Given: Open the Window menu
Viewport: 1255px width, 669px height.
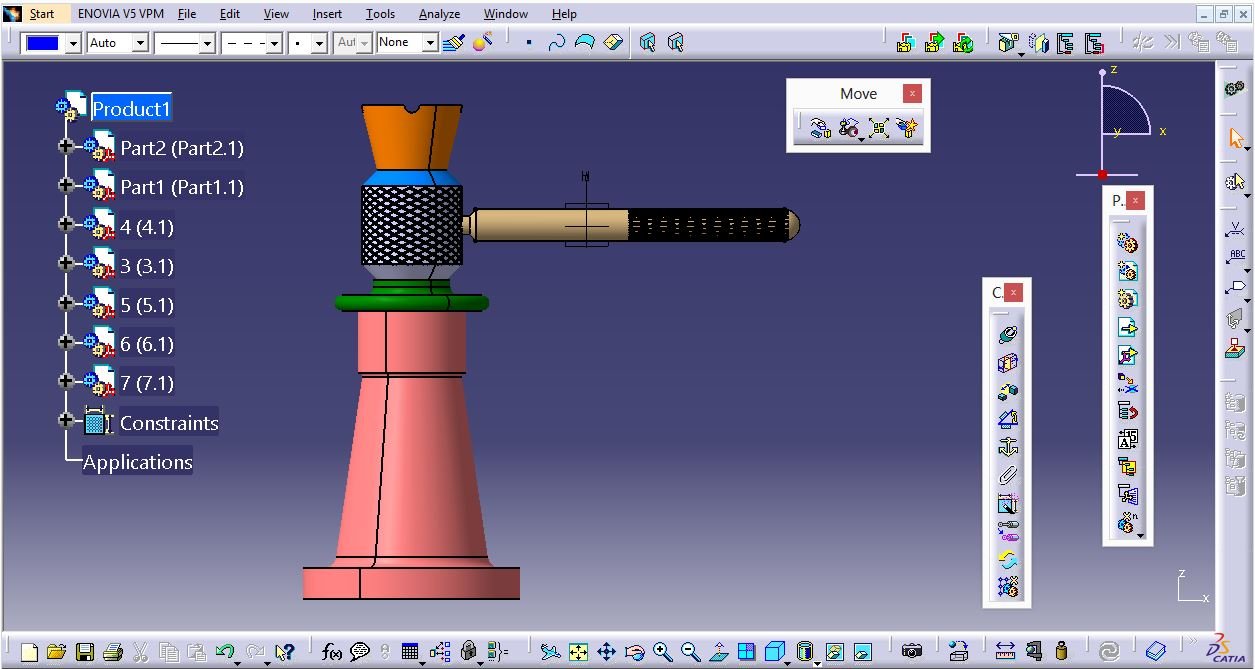Looking at the screenshot, I should pos(506,14).
